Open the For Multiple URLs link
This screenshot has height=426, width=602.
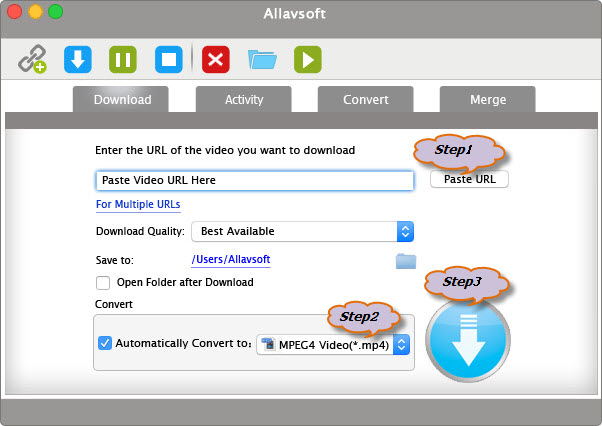click(138, 205)
